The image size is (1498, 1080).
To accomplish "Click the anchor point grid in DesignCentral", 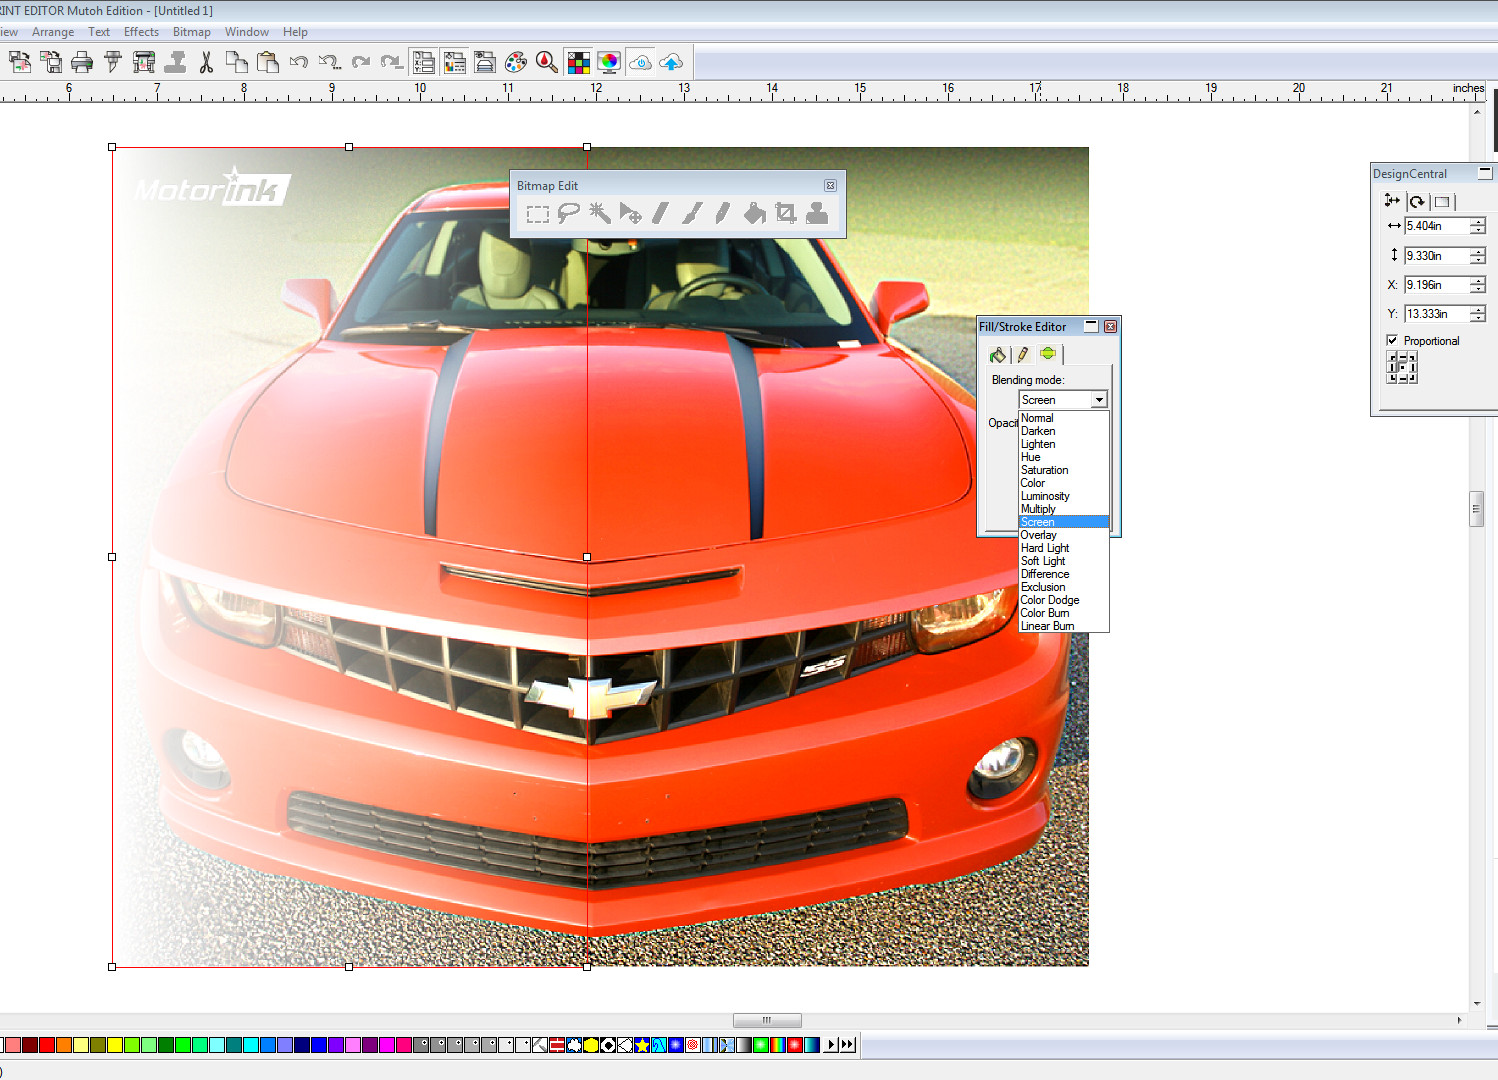I will tap(1401, 367).
